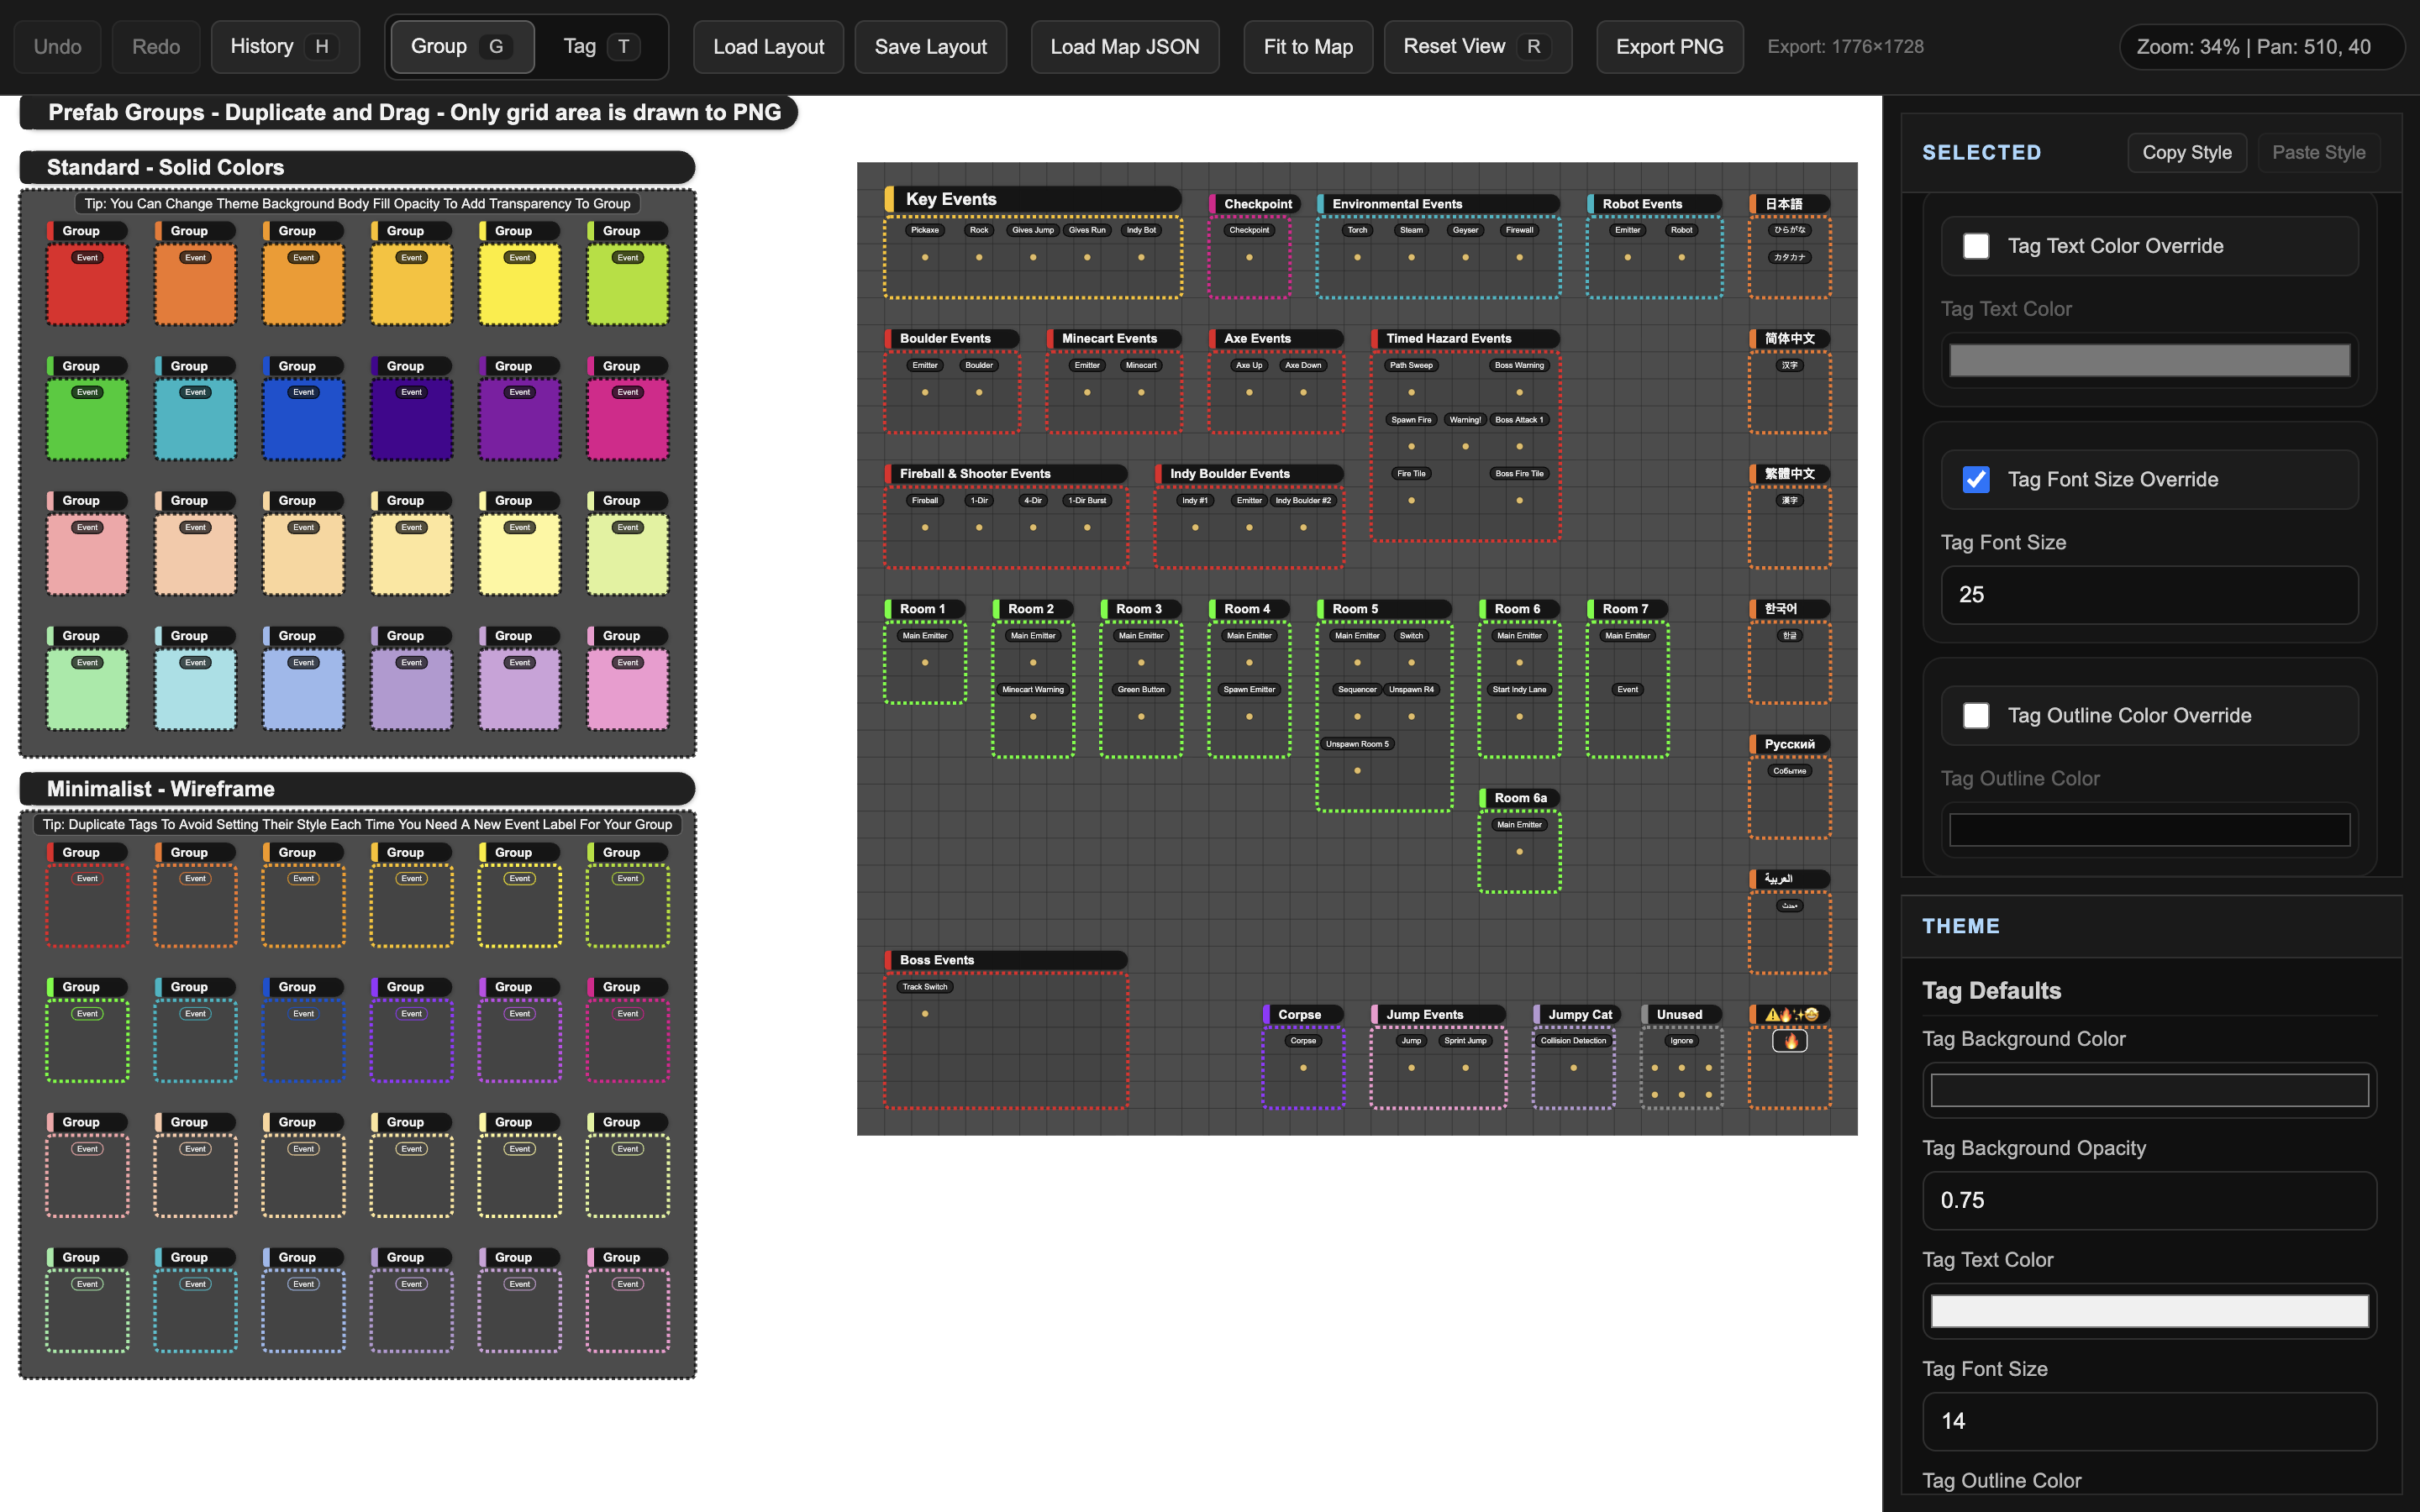Select the emoji-titled group header

click(x=1790, y=1014)
